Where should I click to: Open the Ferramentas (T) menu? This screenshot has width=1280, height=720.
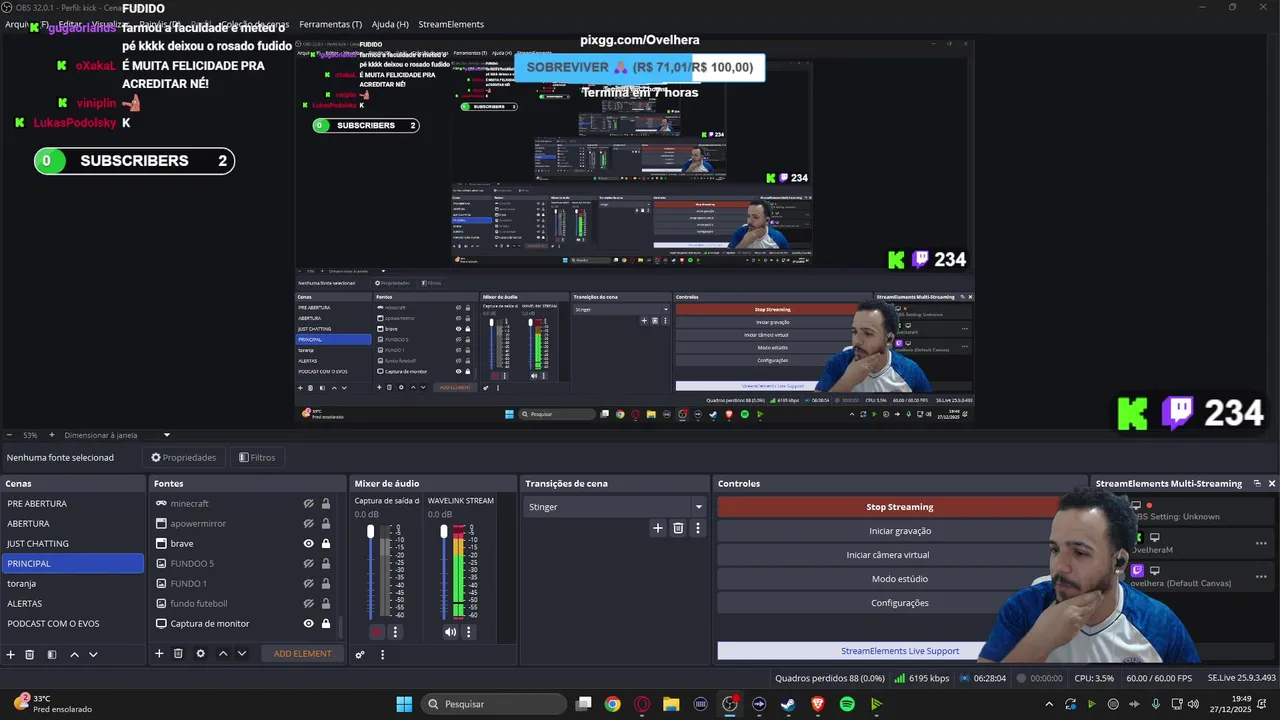tap(330, 24)
